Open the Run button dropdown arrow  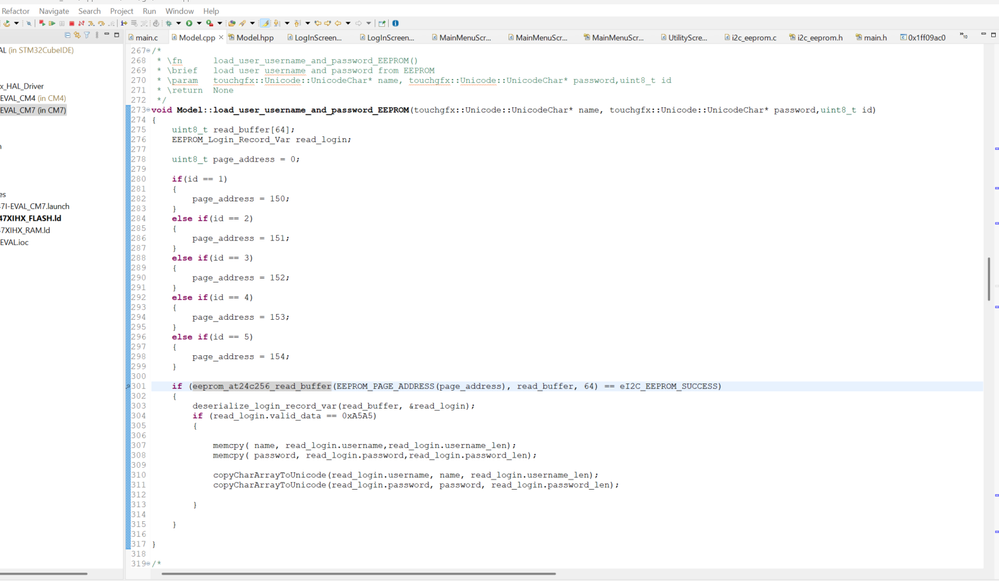coord(198,23)
